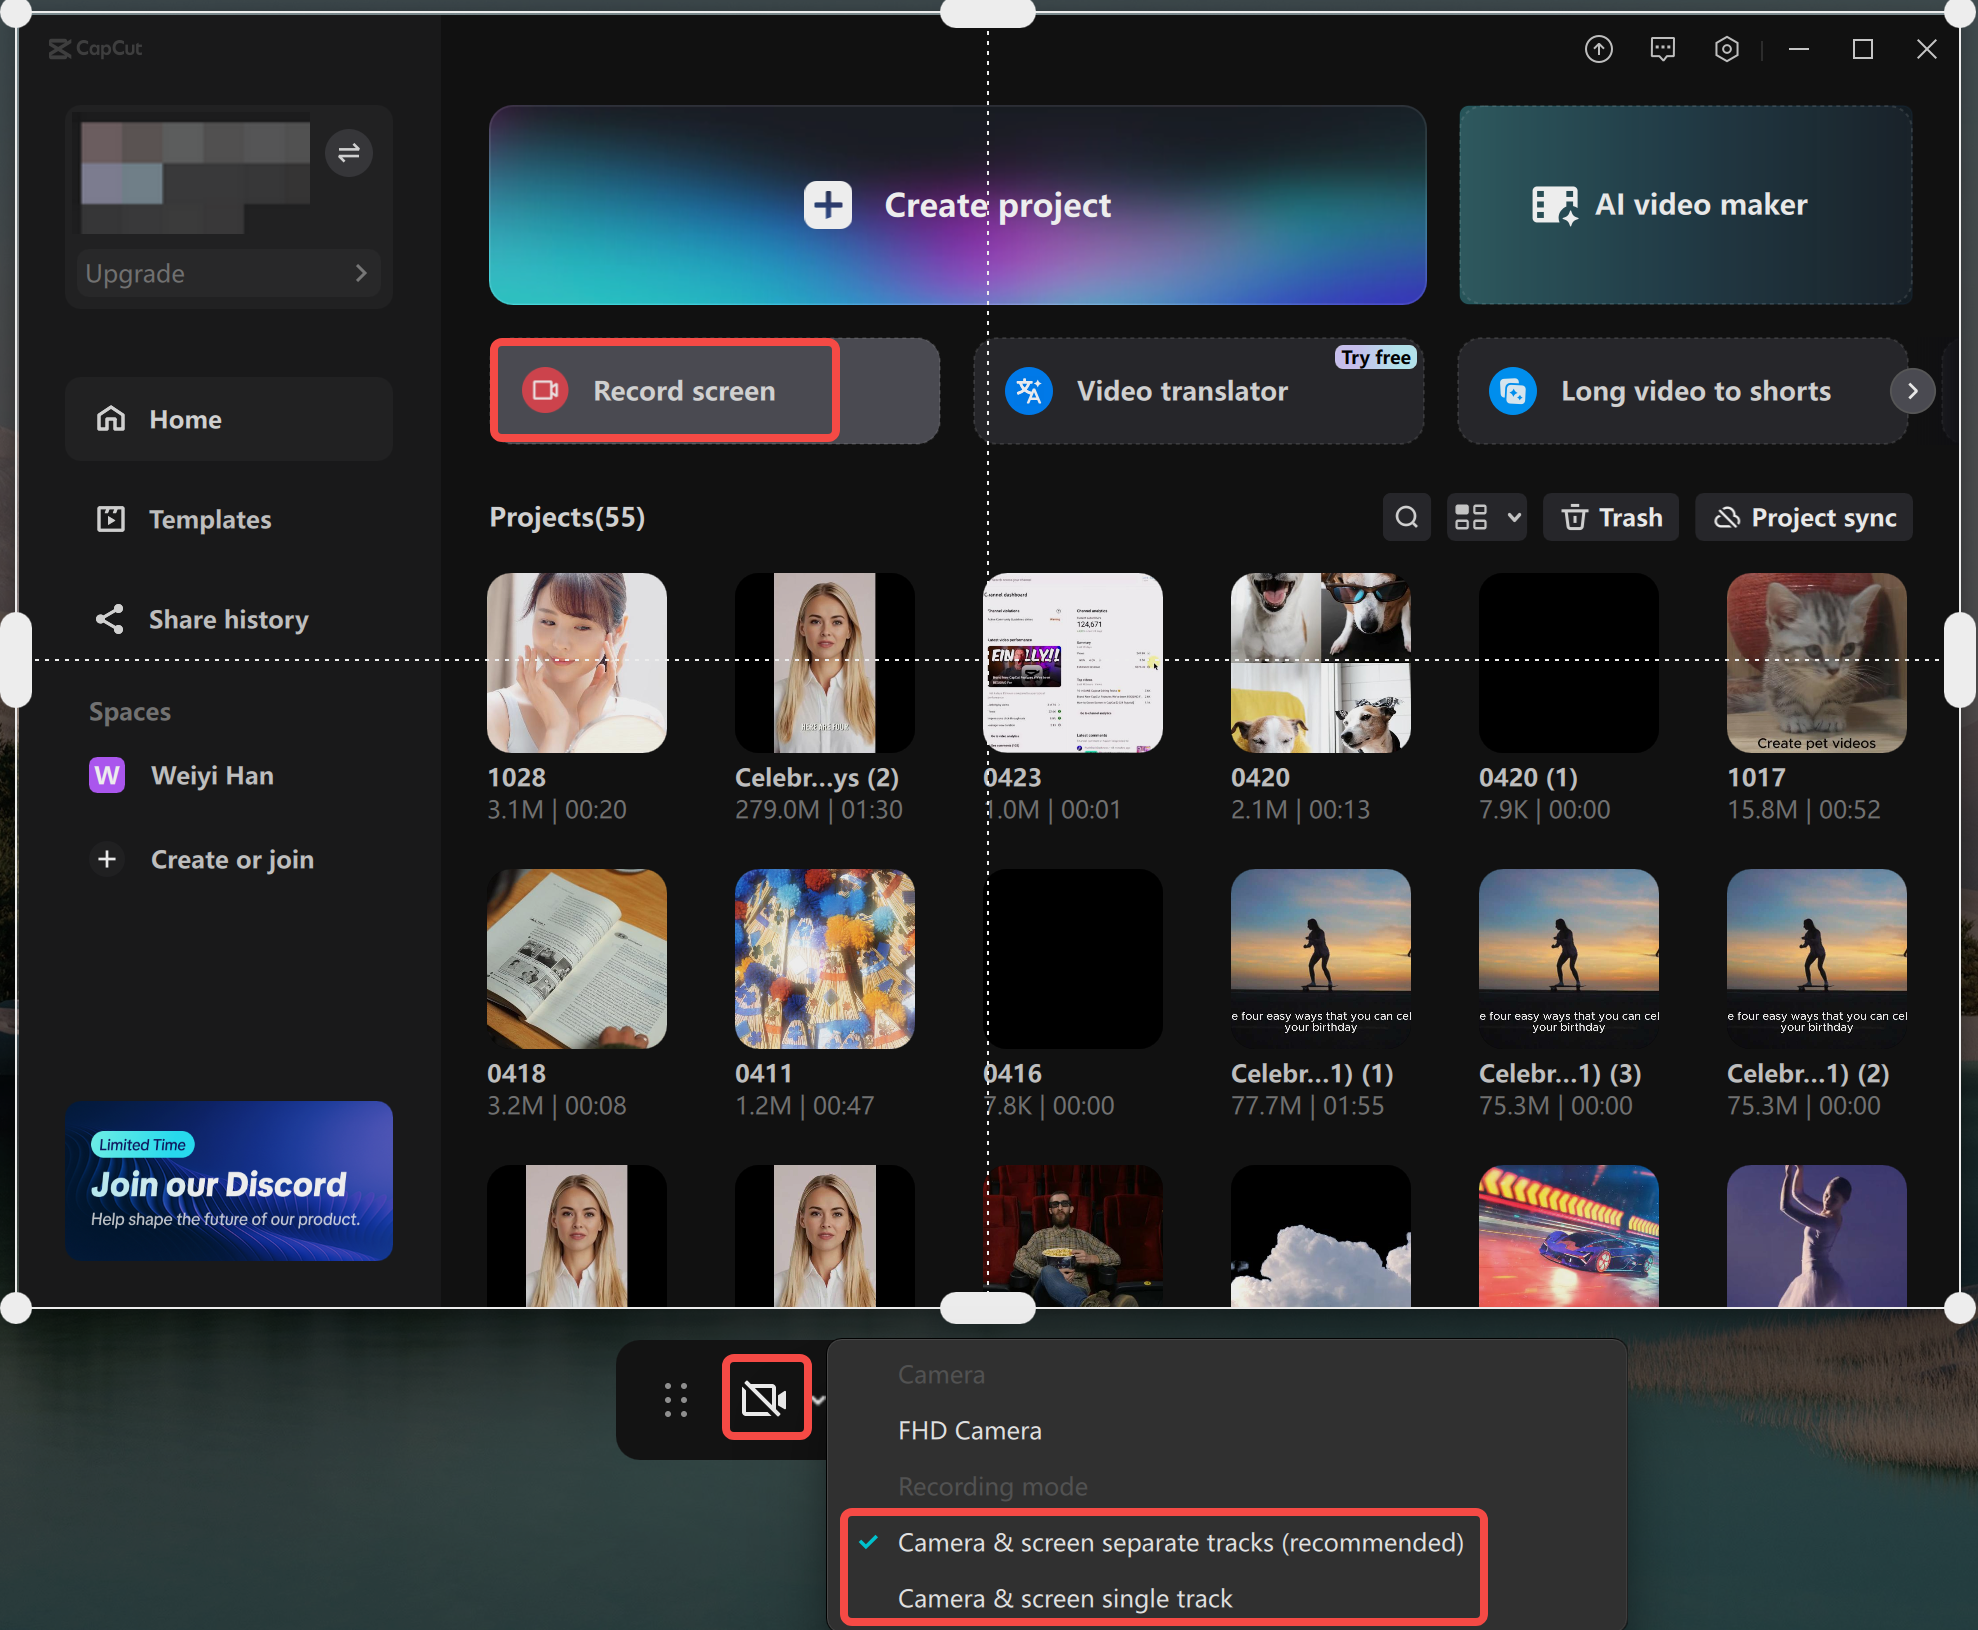1978x1630 pixels.
Task: Open the project view layout dropdown
Action: click(1486, 517)
